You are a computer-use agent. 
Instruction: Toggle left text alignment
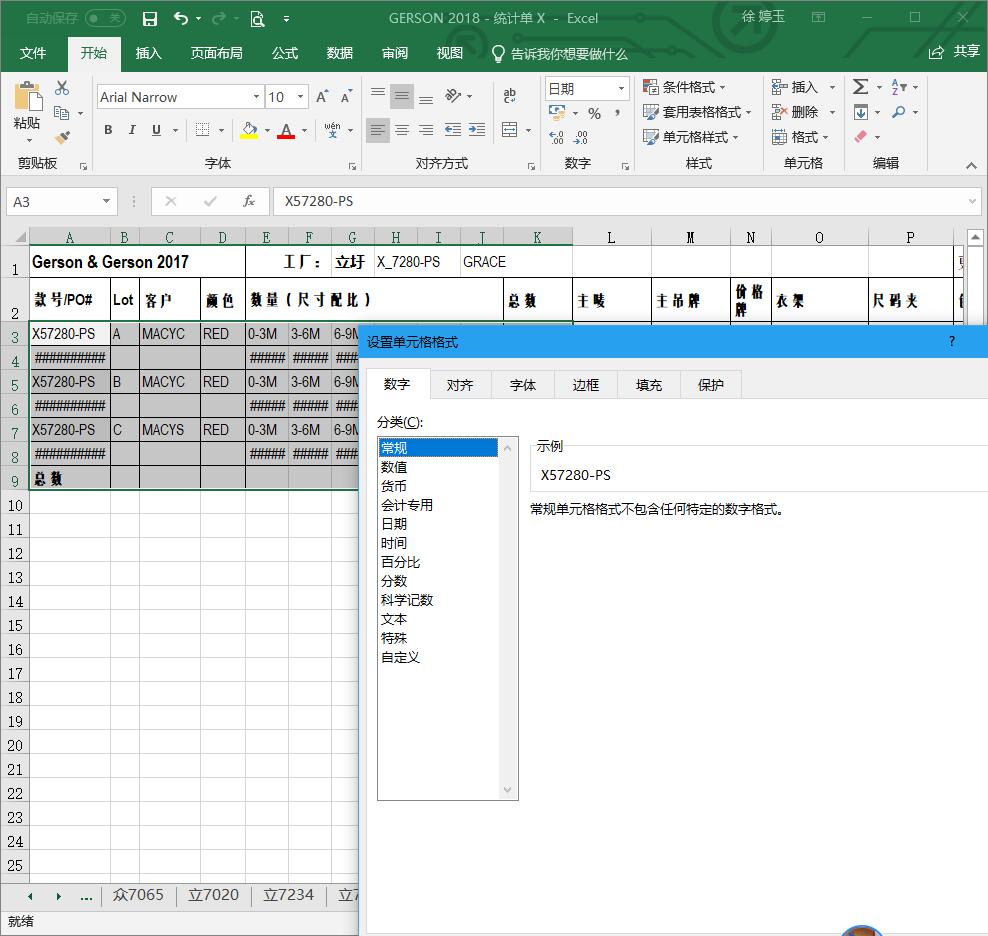(x=378, y=130)
